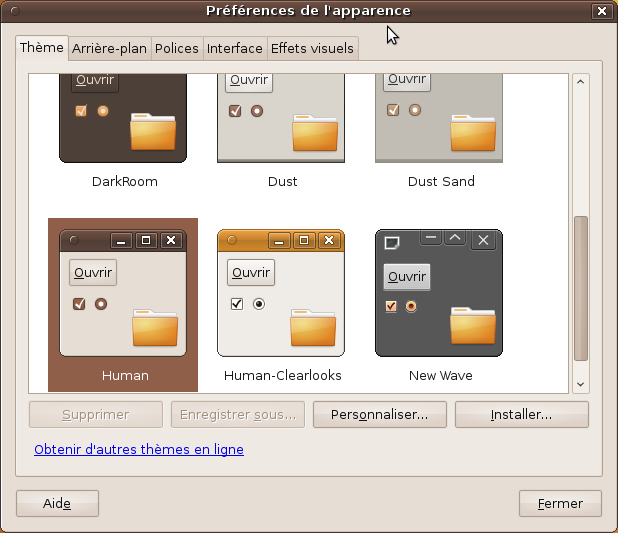The image size is (618, 533).
Task: Click the folder icon in New Wave preview
Action: click(x=472, y=326)
